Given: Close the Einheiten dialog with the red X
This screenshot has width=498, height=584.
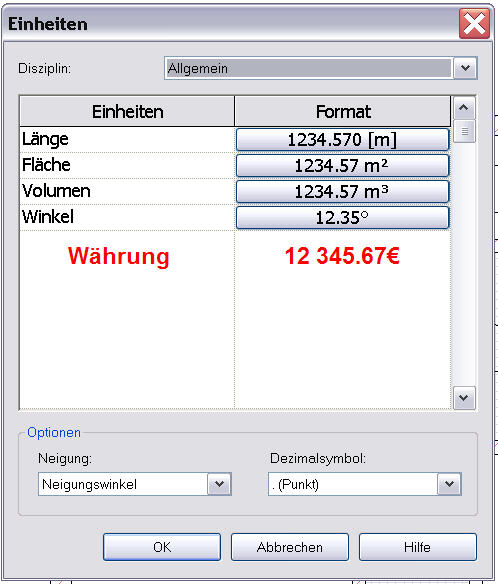Looking at the screenshot, I should coord(474,24).
